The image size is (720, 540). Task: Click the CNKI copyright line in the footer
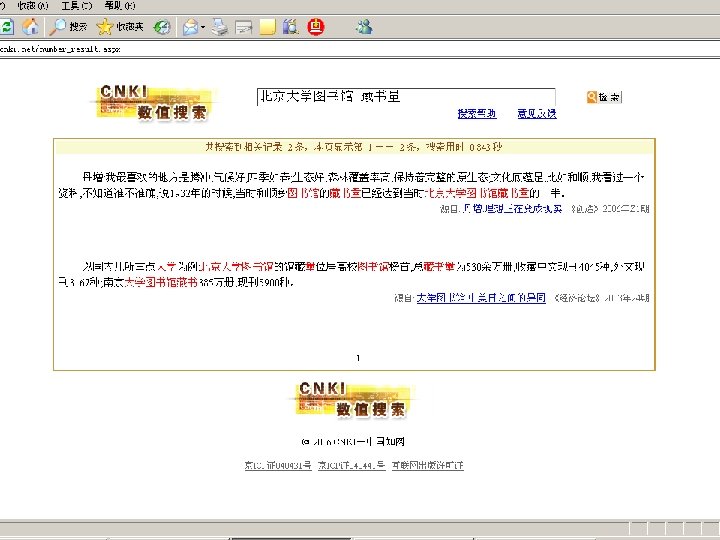pos(353,442)
